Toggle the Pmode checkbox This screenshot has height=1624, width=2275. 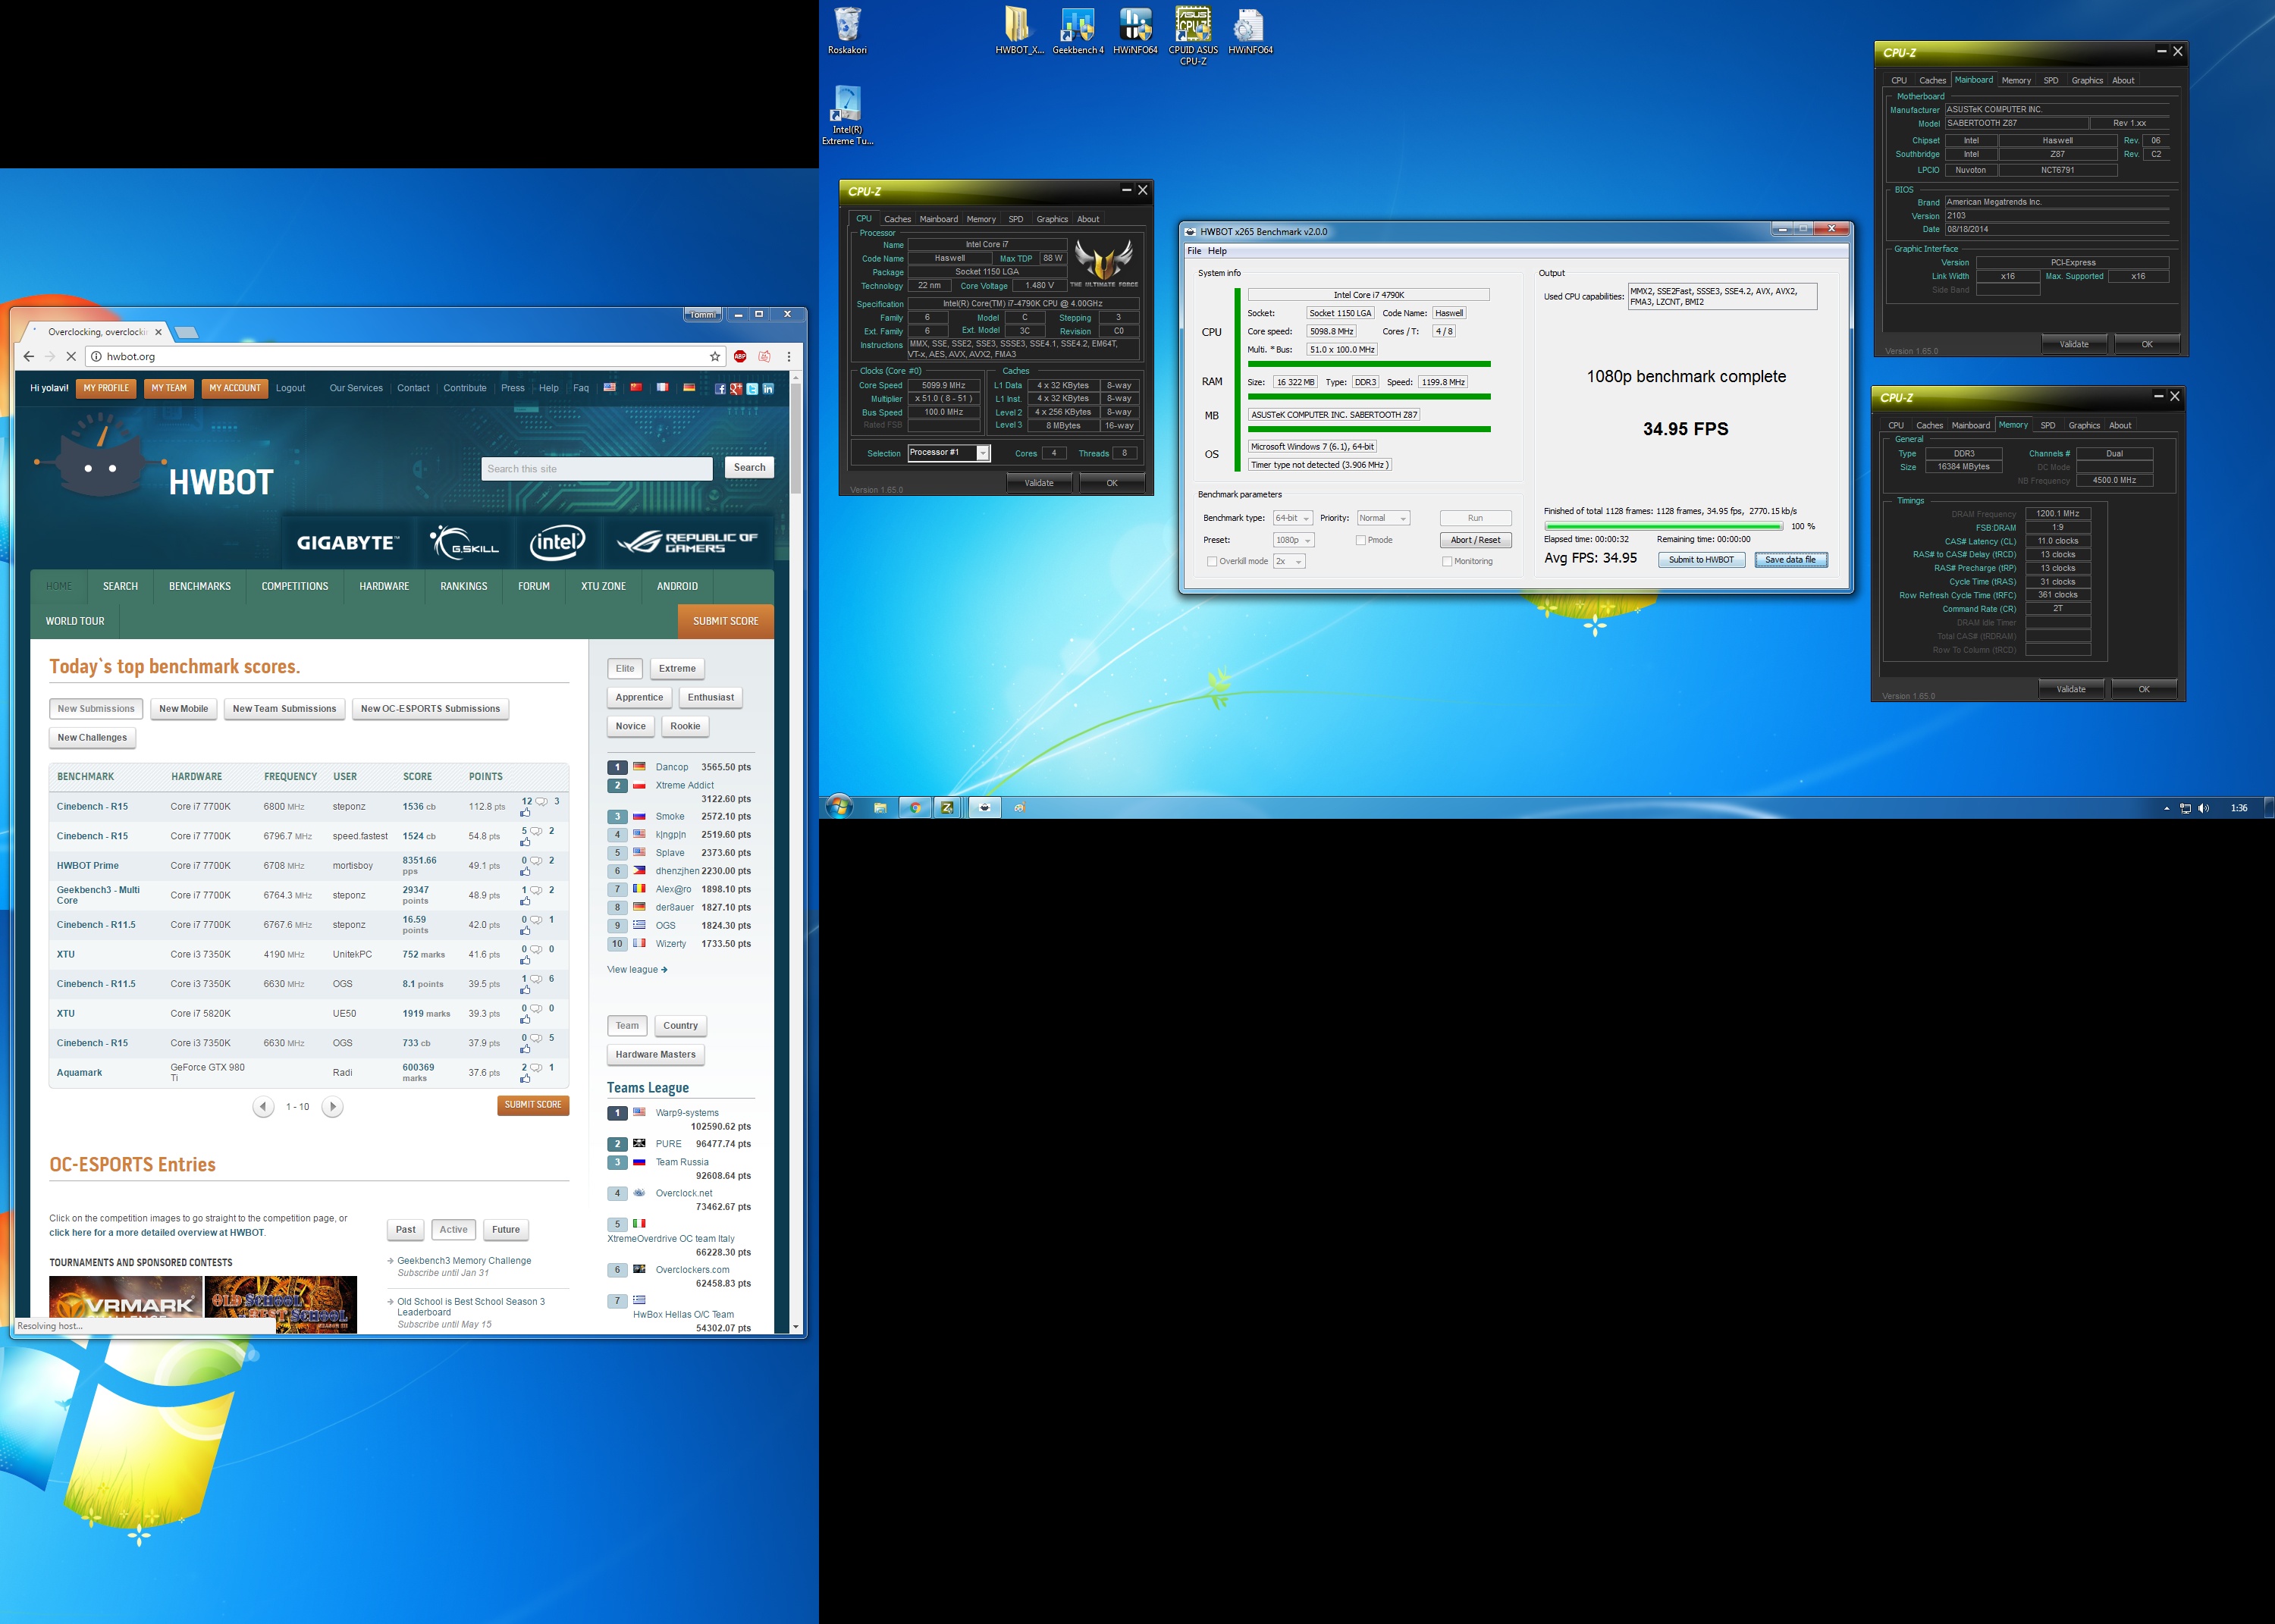(1360, 540)
